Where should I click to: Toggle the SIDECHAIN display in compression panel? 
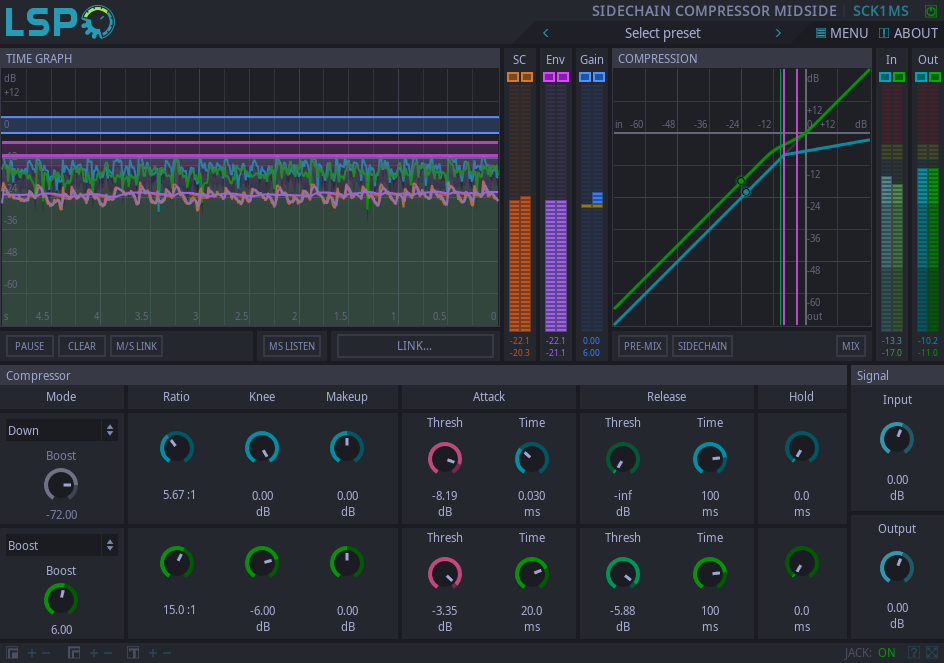pos(702,345)
